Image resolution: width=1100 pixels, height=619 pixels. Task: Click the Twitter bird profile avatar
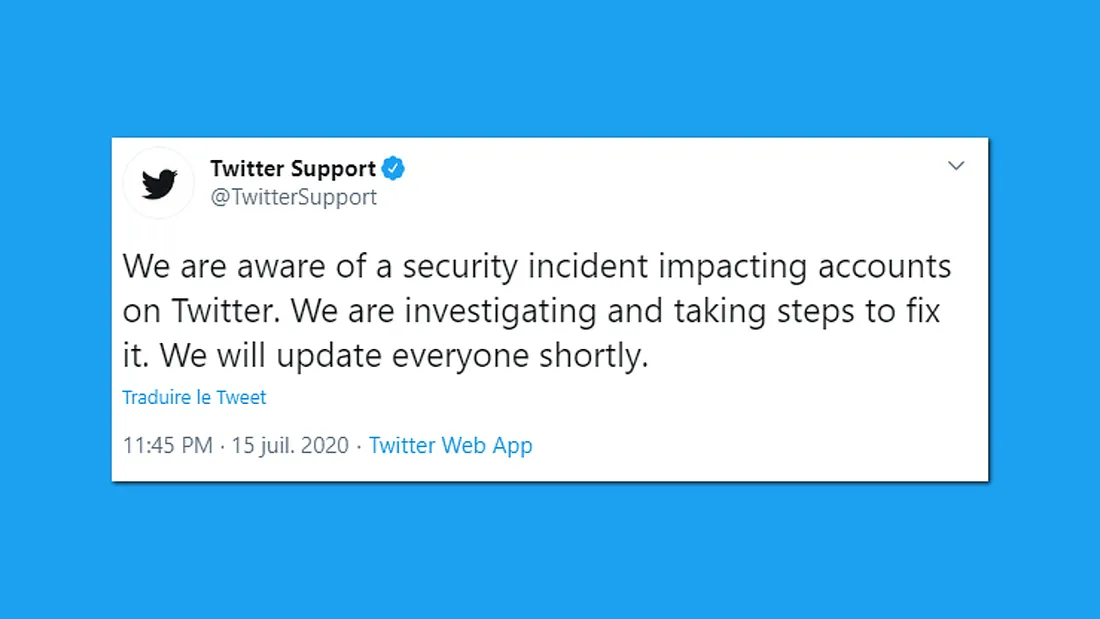click(x=158, y=183)
